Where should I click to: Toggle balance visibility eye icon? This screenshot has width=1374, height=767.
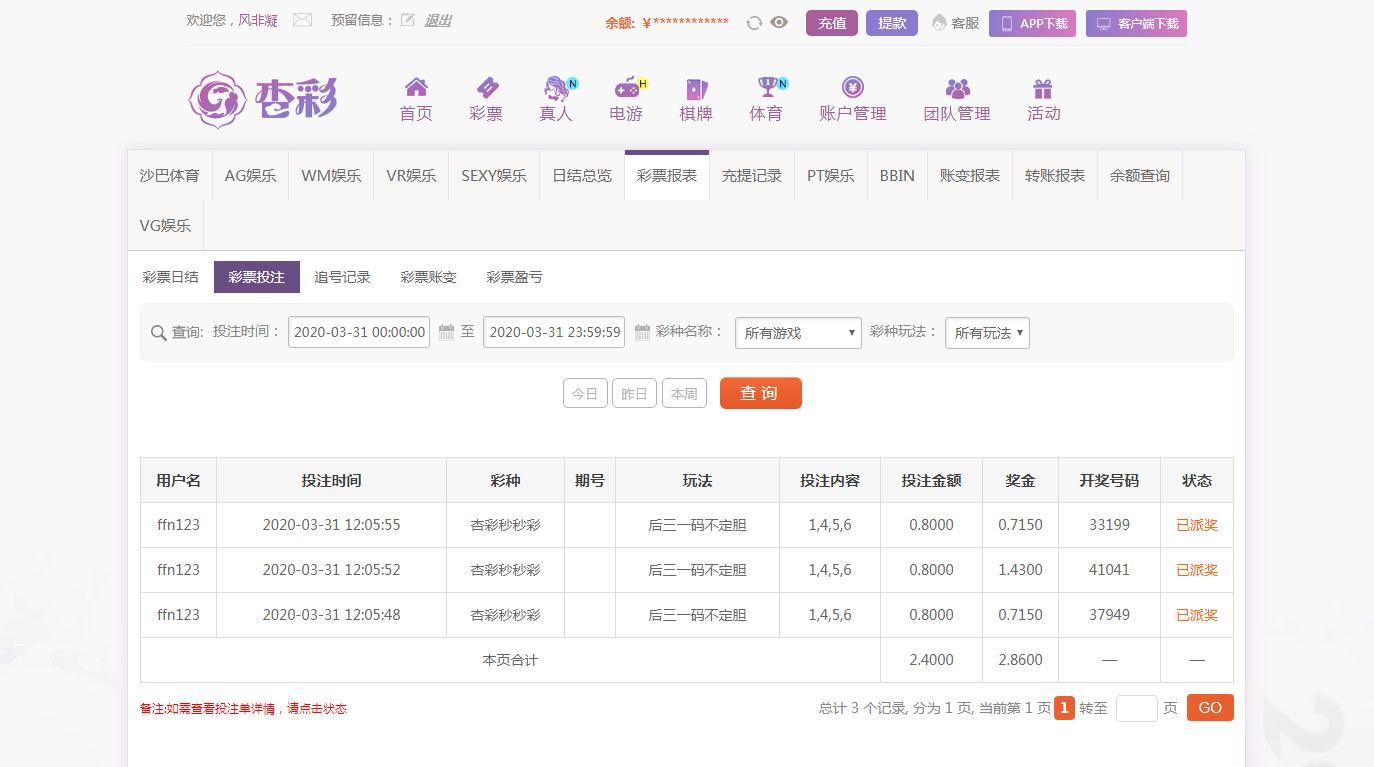point(779,22)
